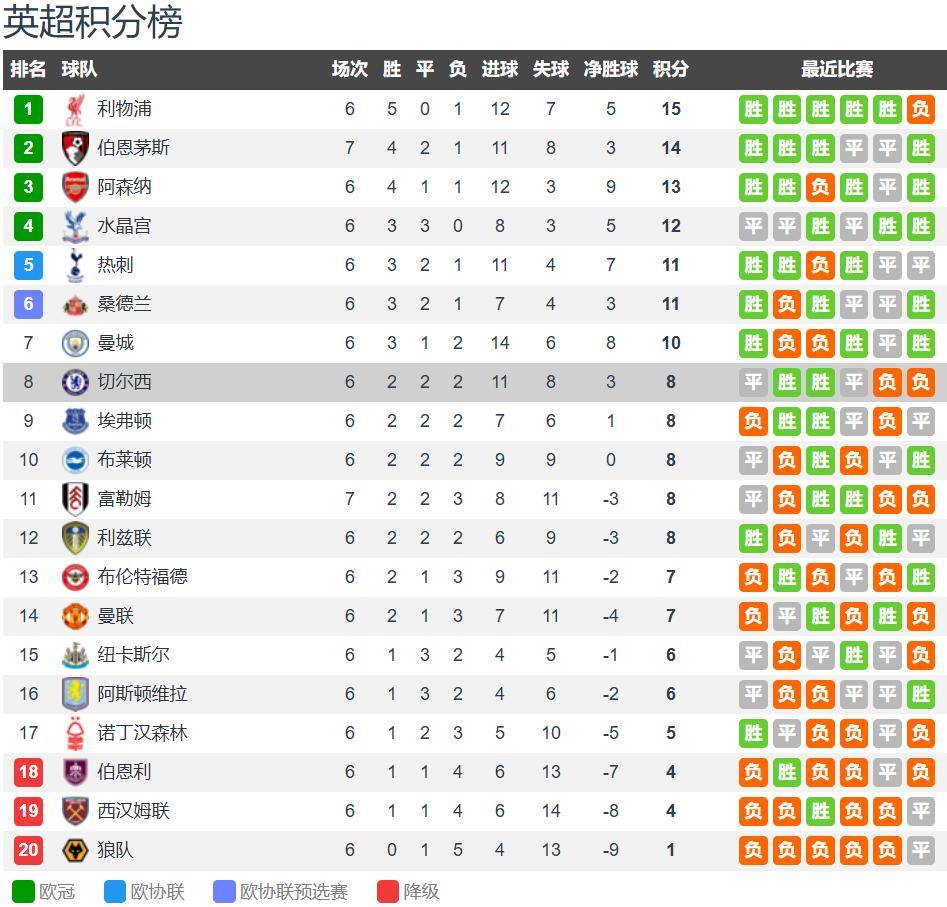Image resolution: width=947 pixels, height=907 pixels.
Task: Open the 桑德兰 team link
Action: 124,304
